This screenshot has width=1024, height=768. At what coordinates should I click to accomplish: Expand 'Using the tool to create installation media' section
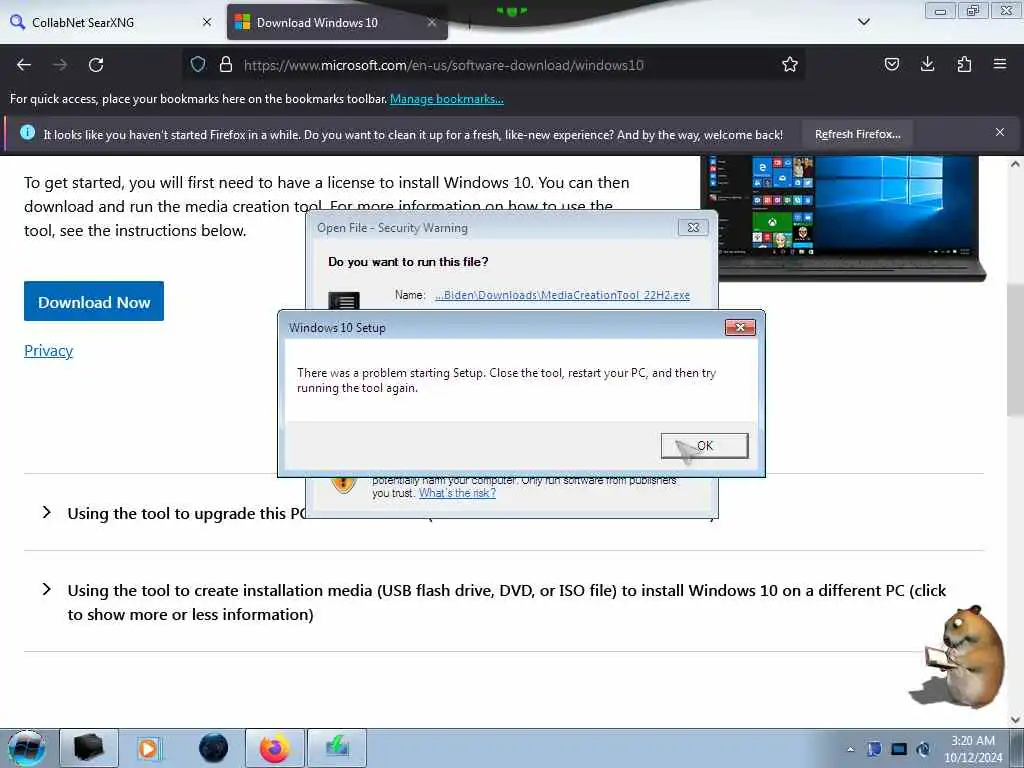46,590
